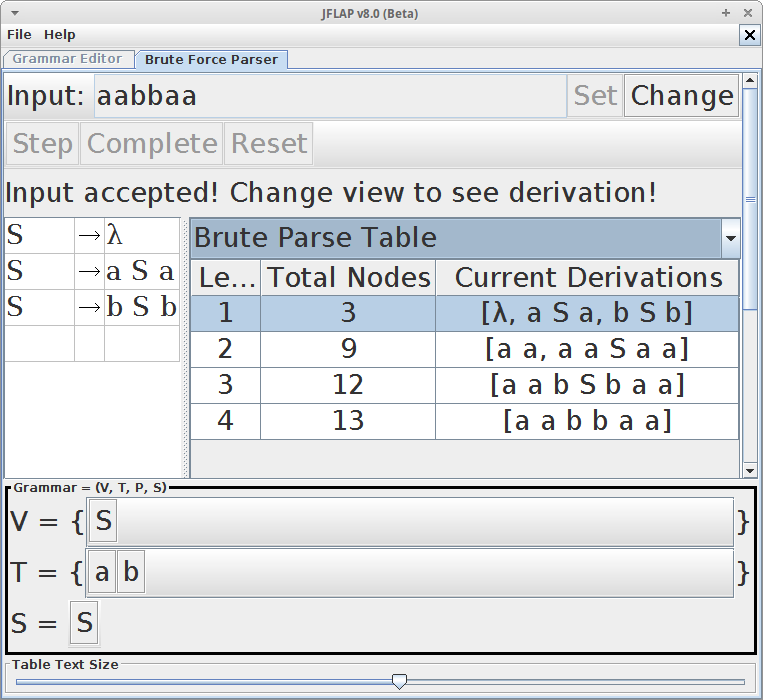Viewport: 763px width, 700px height.
Task: Select the level 2 row in parse table
Action: [x=464, y=349]
